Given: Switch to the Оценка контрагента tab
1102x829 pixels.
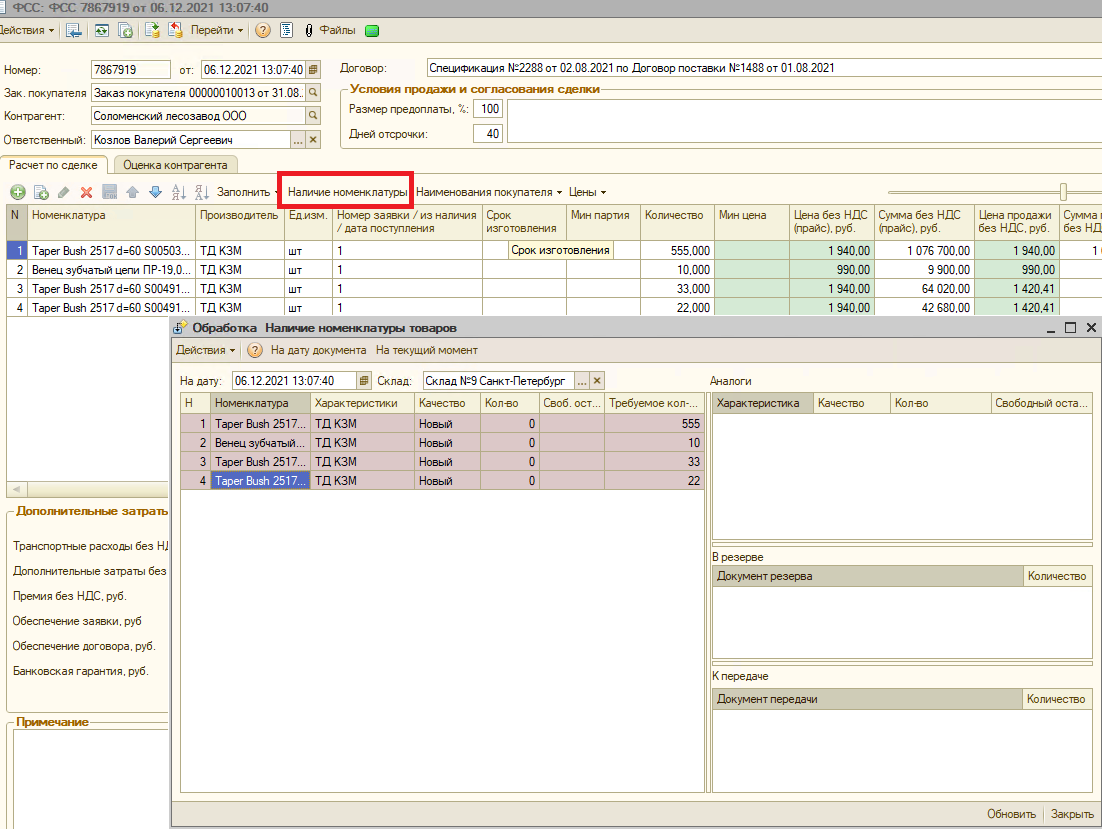Looking at the screenshot, I should [175, 165].
